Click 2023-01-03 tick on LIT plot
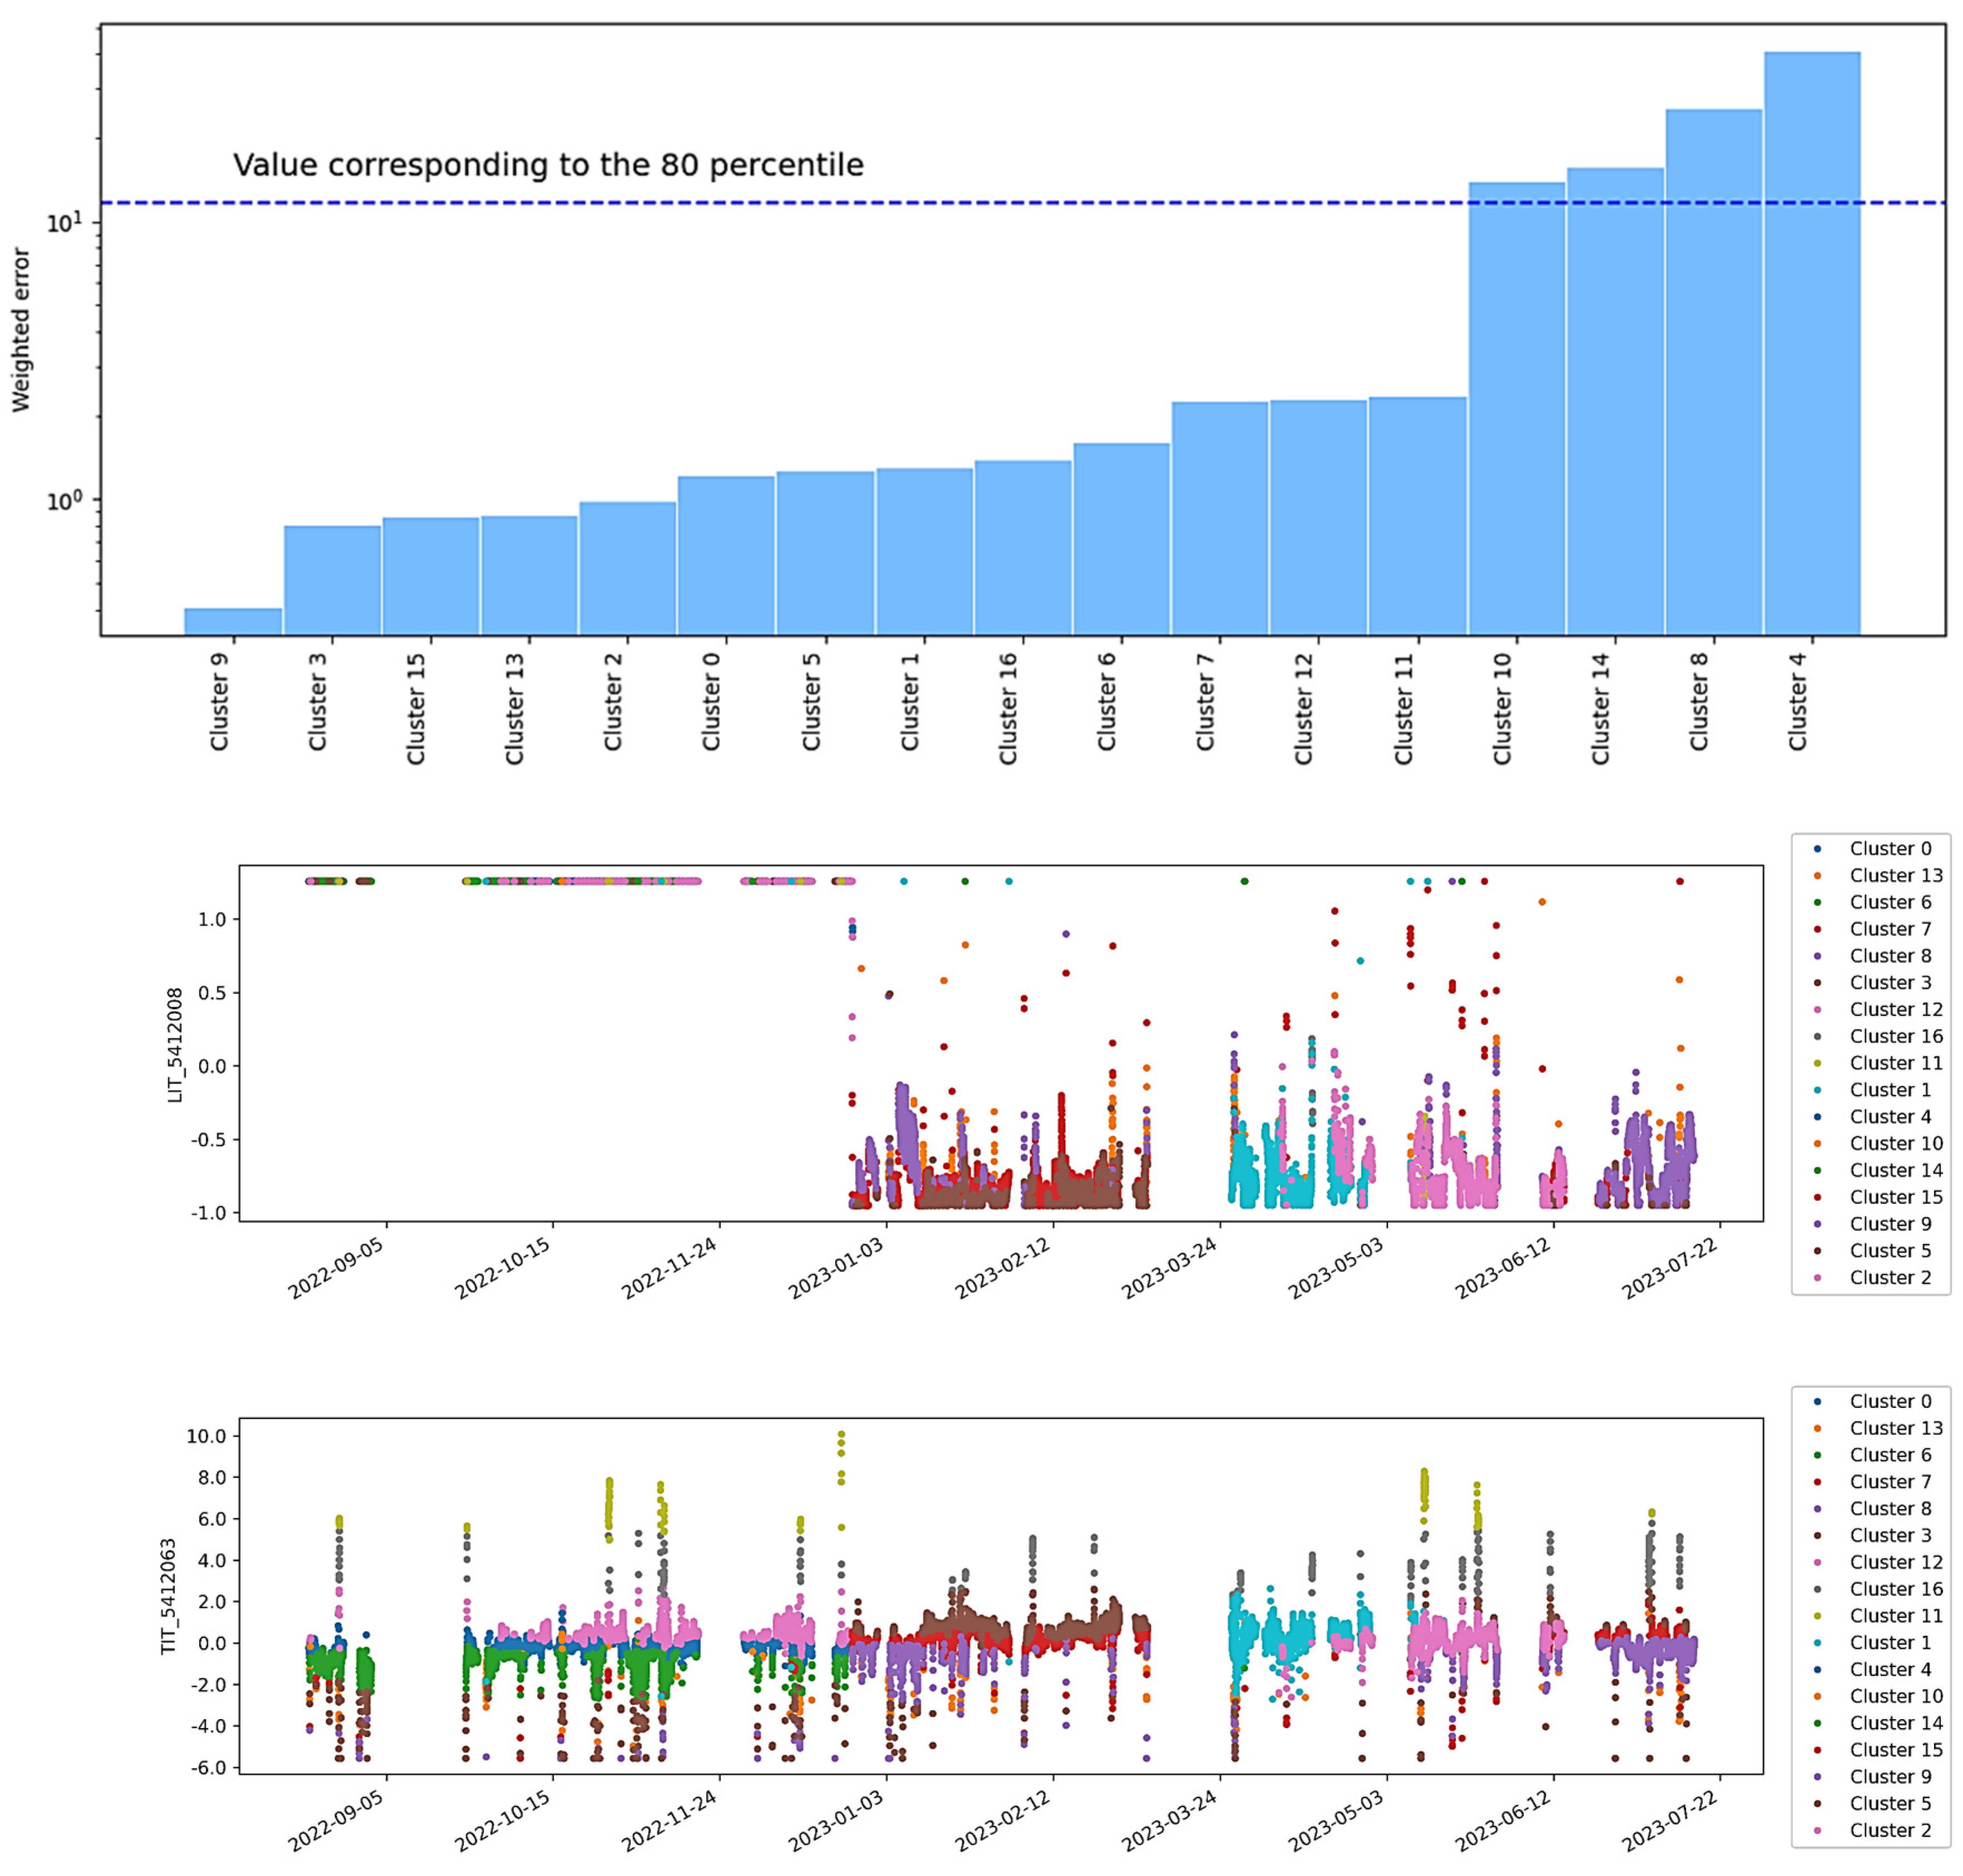Screen dimensions: 1963x1876 click(x=835, y=1268)
